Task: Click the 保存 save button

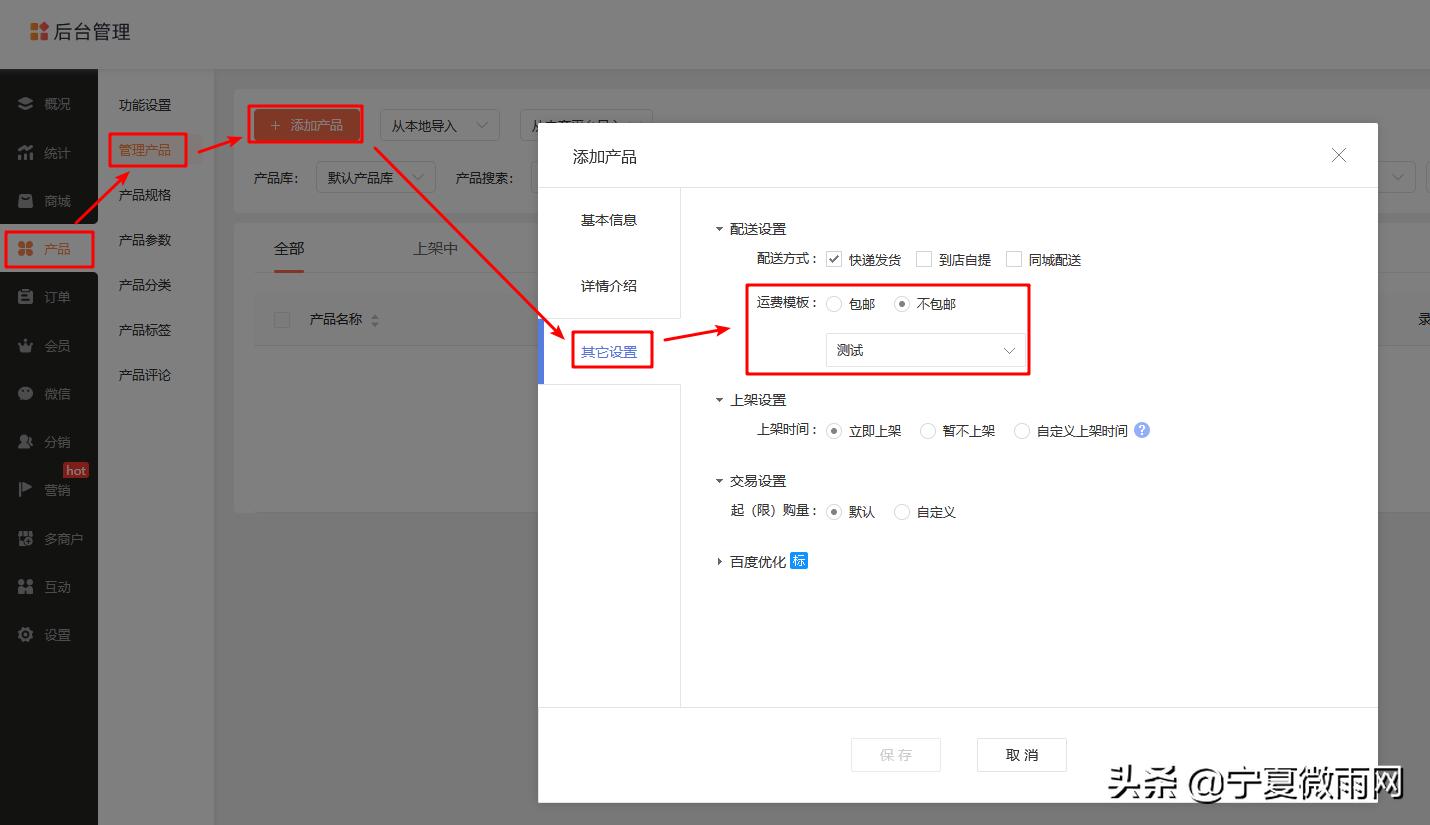Action: coord(895,755)
